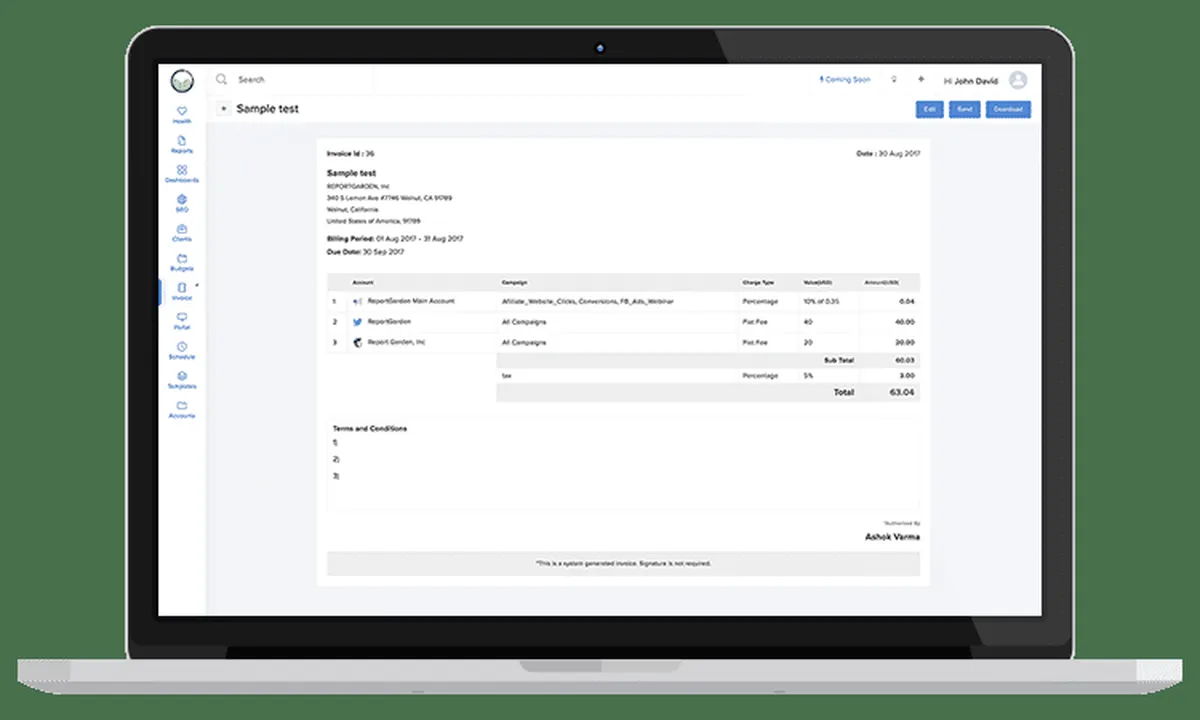Click the Total amount 63.04

coord(902,393)
